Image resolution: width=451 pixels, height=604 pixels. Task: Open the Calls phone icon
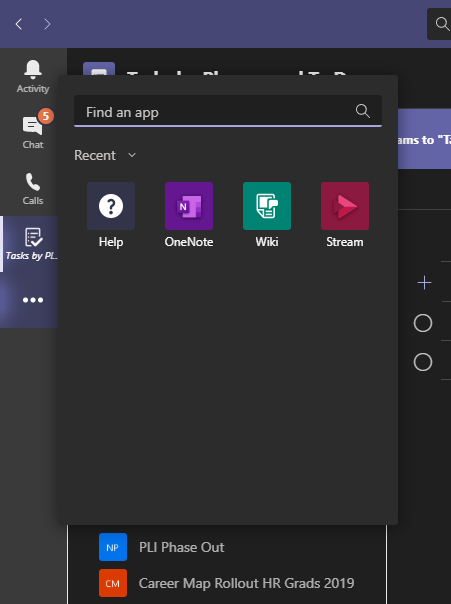click(33, 189)
